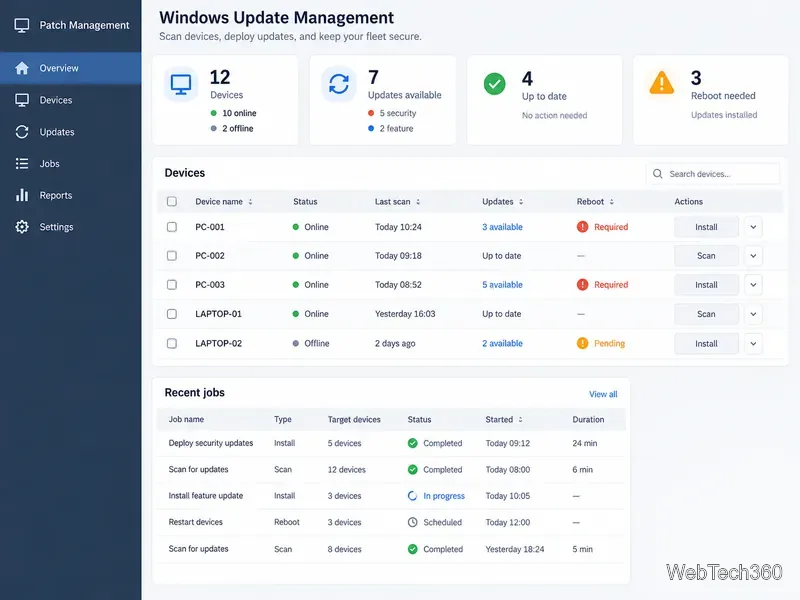Check the LAPTOP-02 row checkbox
Viewport: 800px width, 600px height.
[172, 343]
